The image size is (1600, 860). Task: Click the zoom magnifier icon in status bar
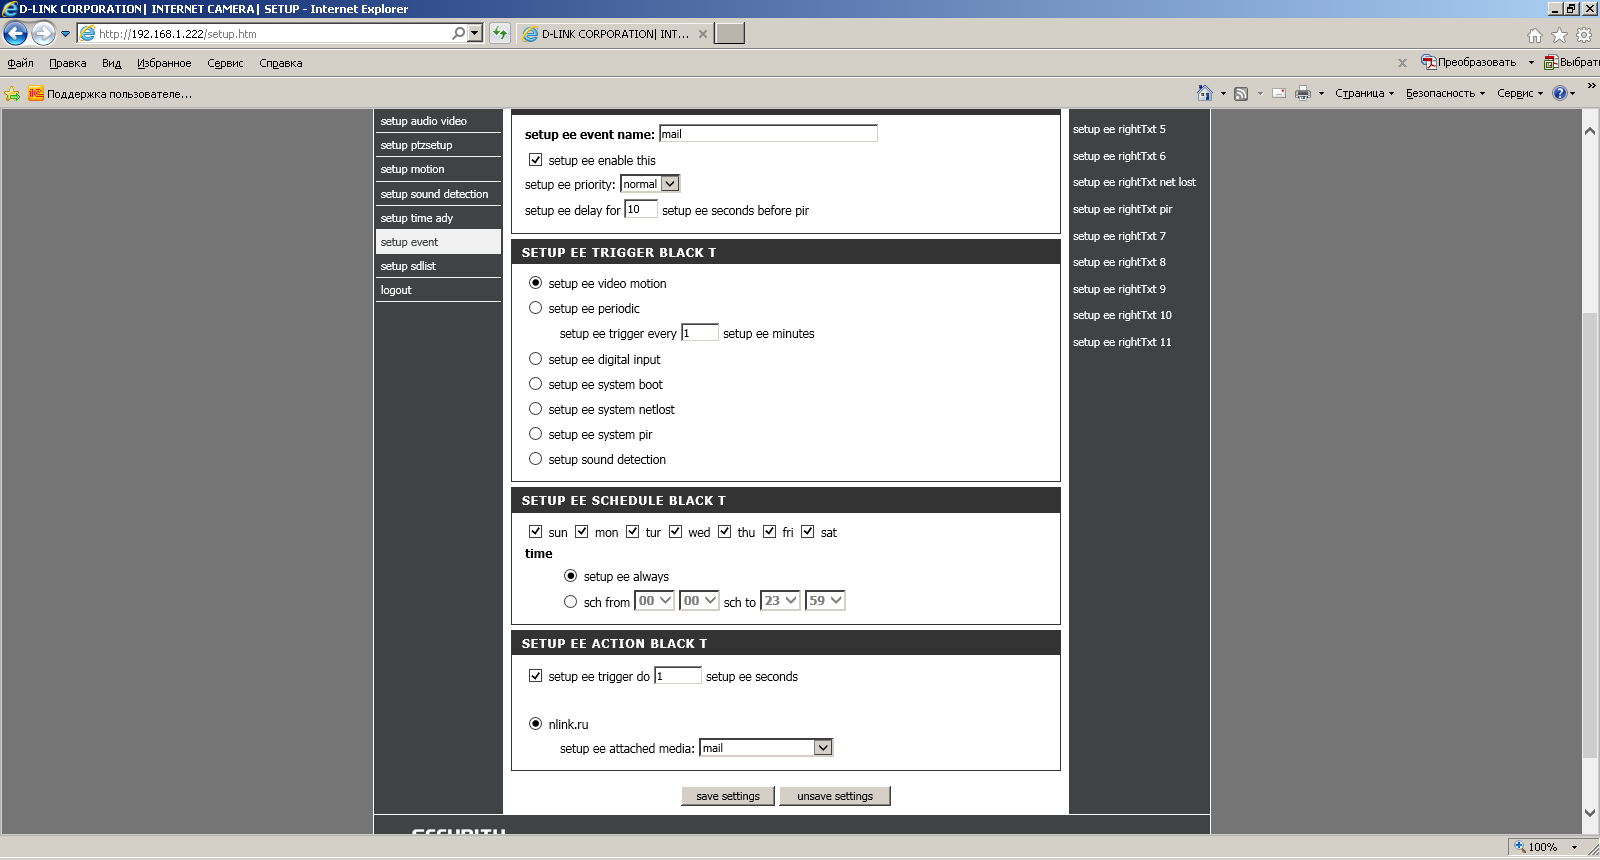pyautogui.click(x=1520, y=846)
